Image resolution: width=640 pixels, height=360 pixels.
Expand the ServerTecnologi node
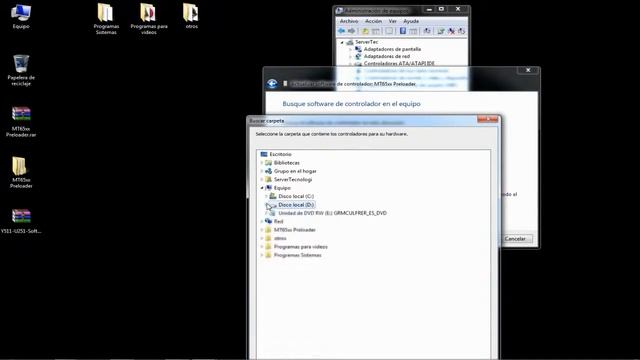262,180
